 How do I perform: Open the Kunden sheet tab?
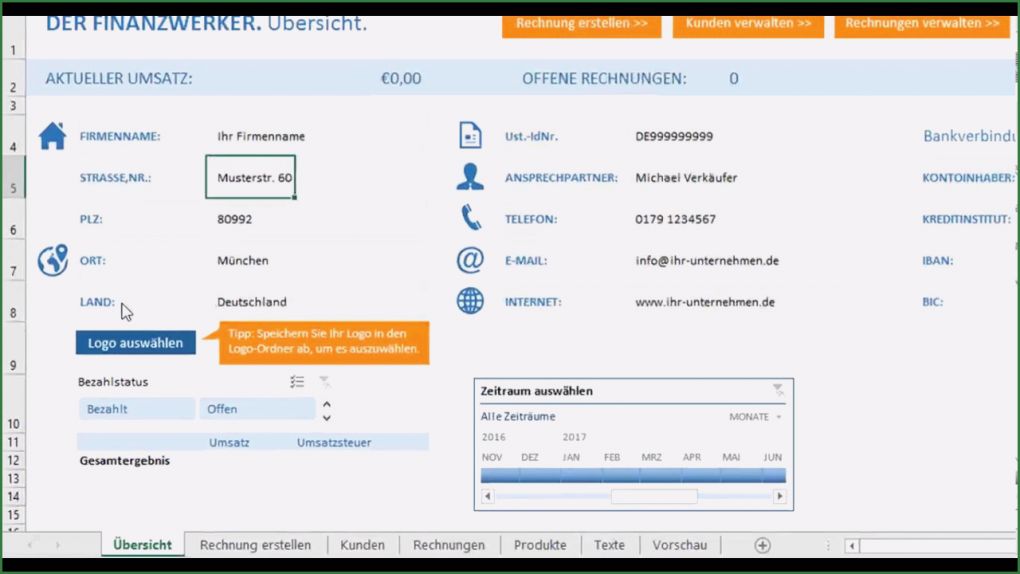(362, 545)
